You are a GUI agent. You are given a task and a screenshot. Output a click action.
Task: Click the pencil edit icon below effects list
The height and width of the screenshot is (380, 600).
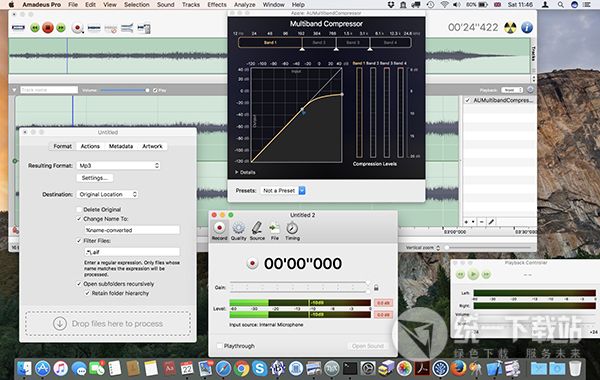point(491,222)
